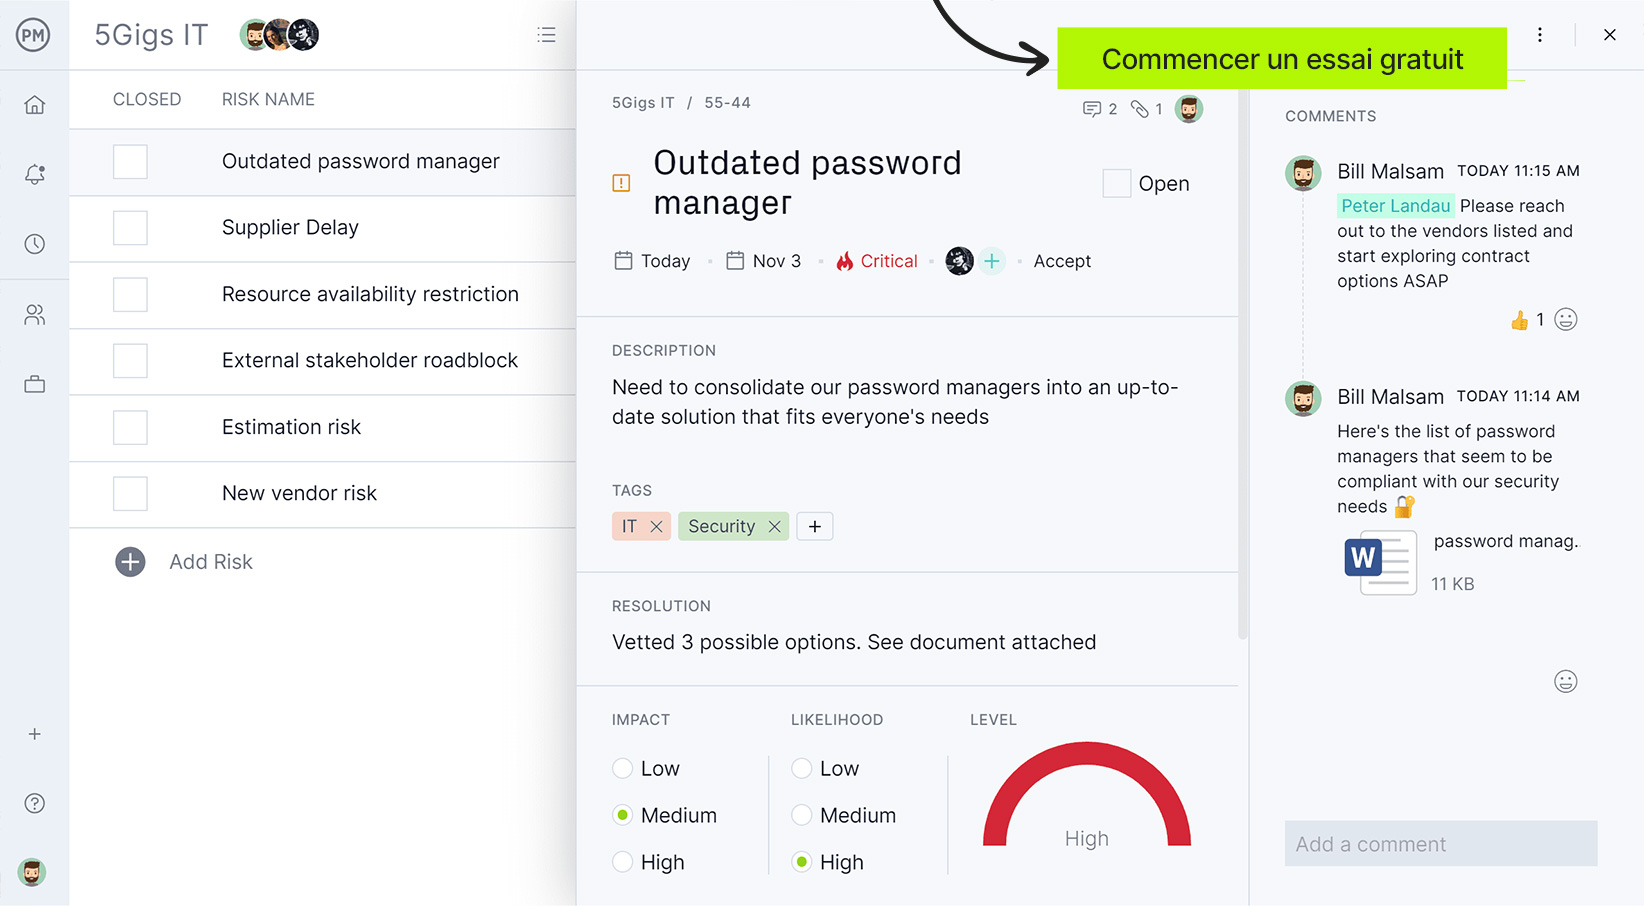This screenshot has width=1644, height=906.
Task: Click the 55-44 breadcrumb ID
Action: [727, 103]
